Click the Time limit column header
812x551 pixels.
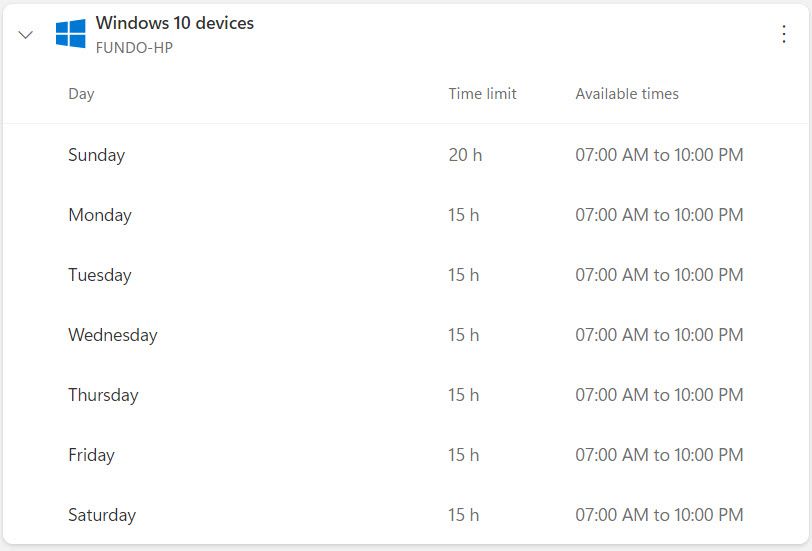[482, 94]
